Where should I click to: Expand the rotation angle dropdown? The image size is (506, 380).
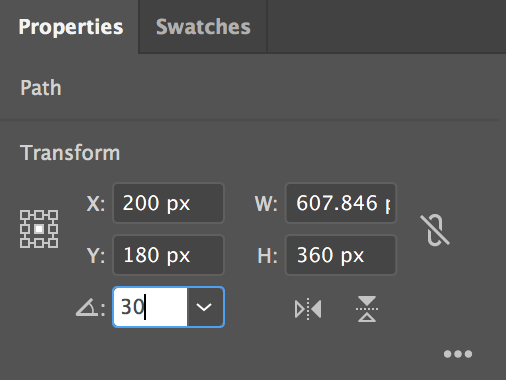coord(205,307)
